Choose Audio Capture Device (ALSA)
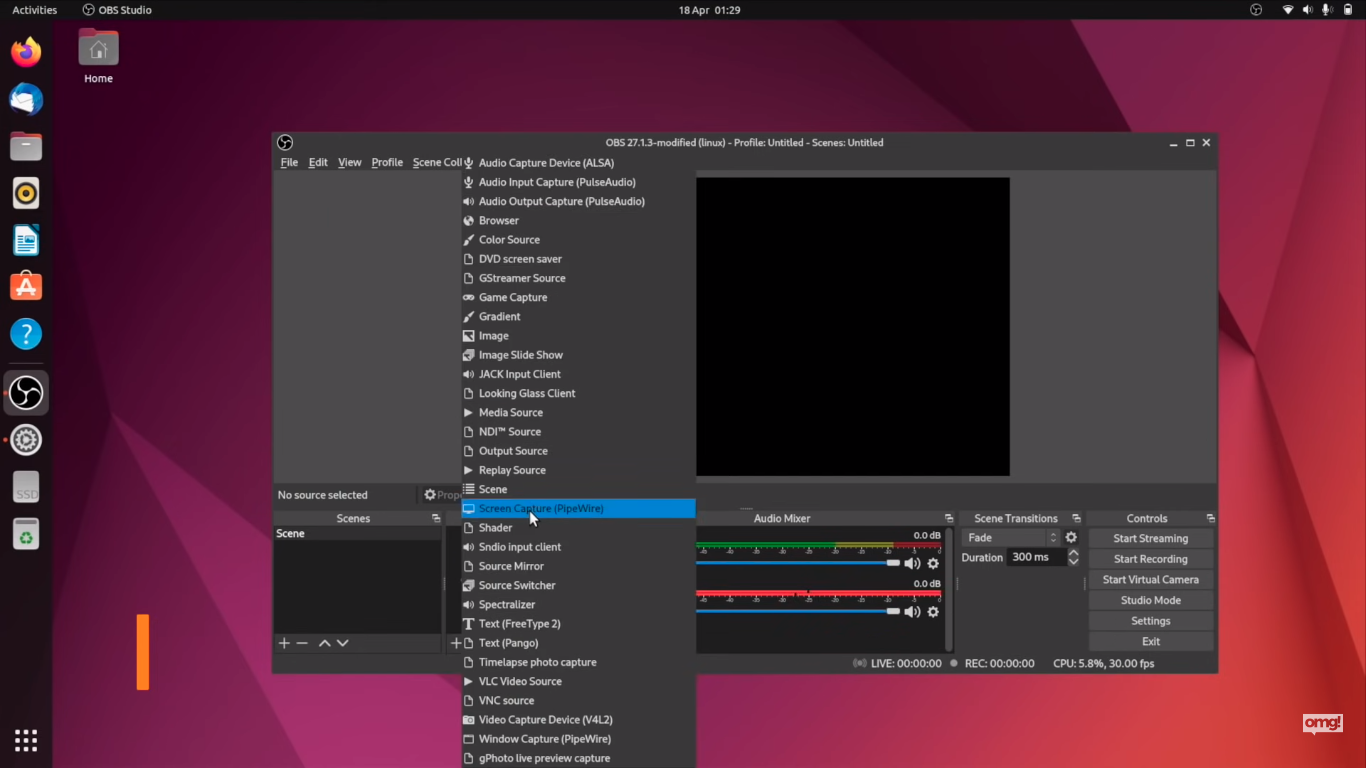The height and width of the screenshot is (768, 1366). (578, 163)
